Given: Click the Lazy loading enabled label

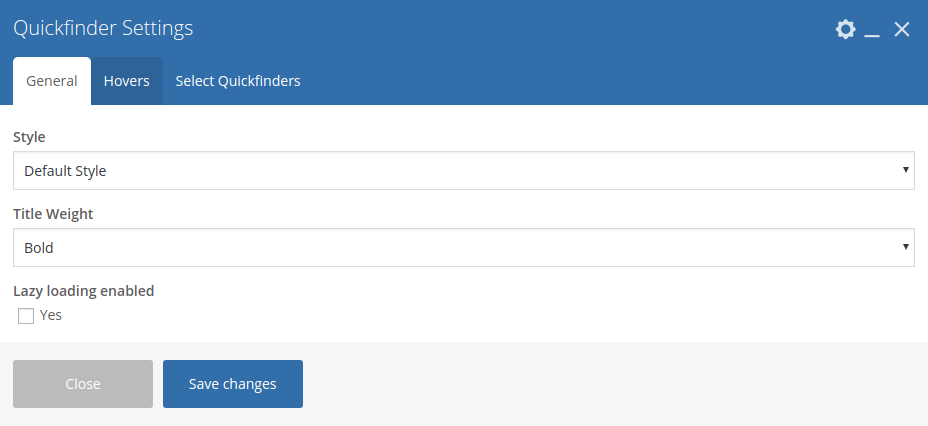Looking at the screenshot, I should [x=83, y=291].
